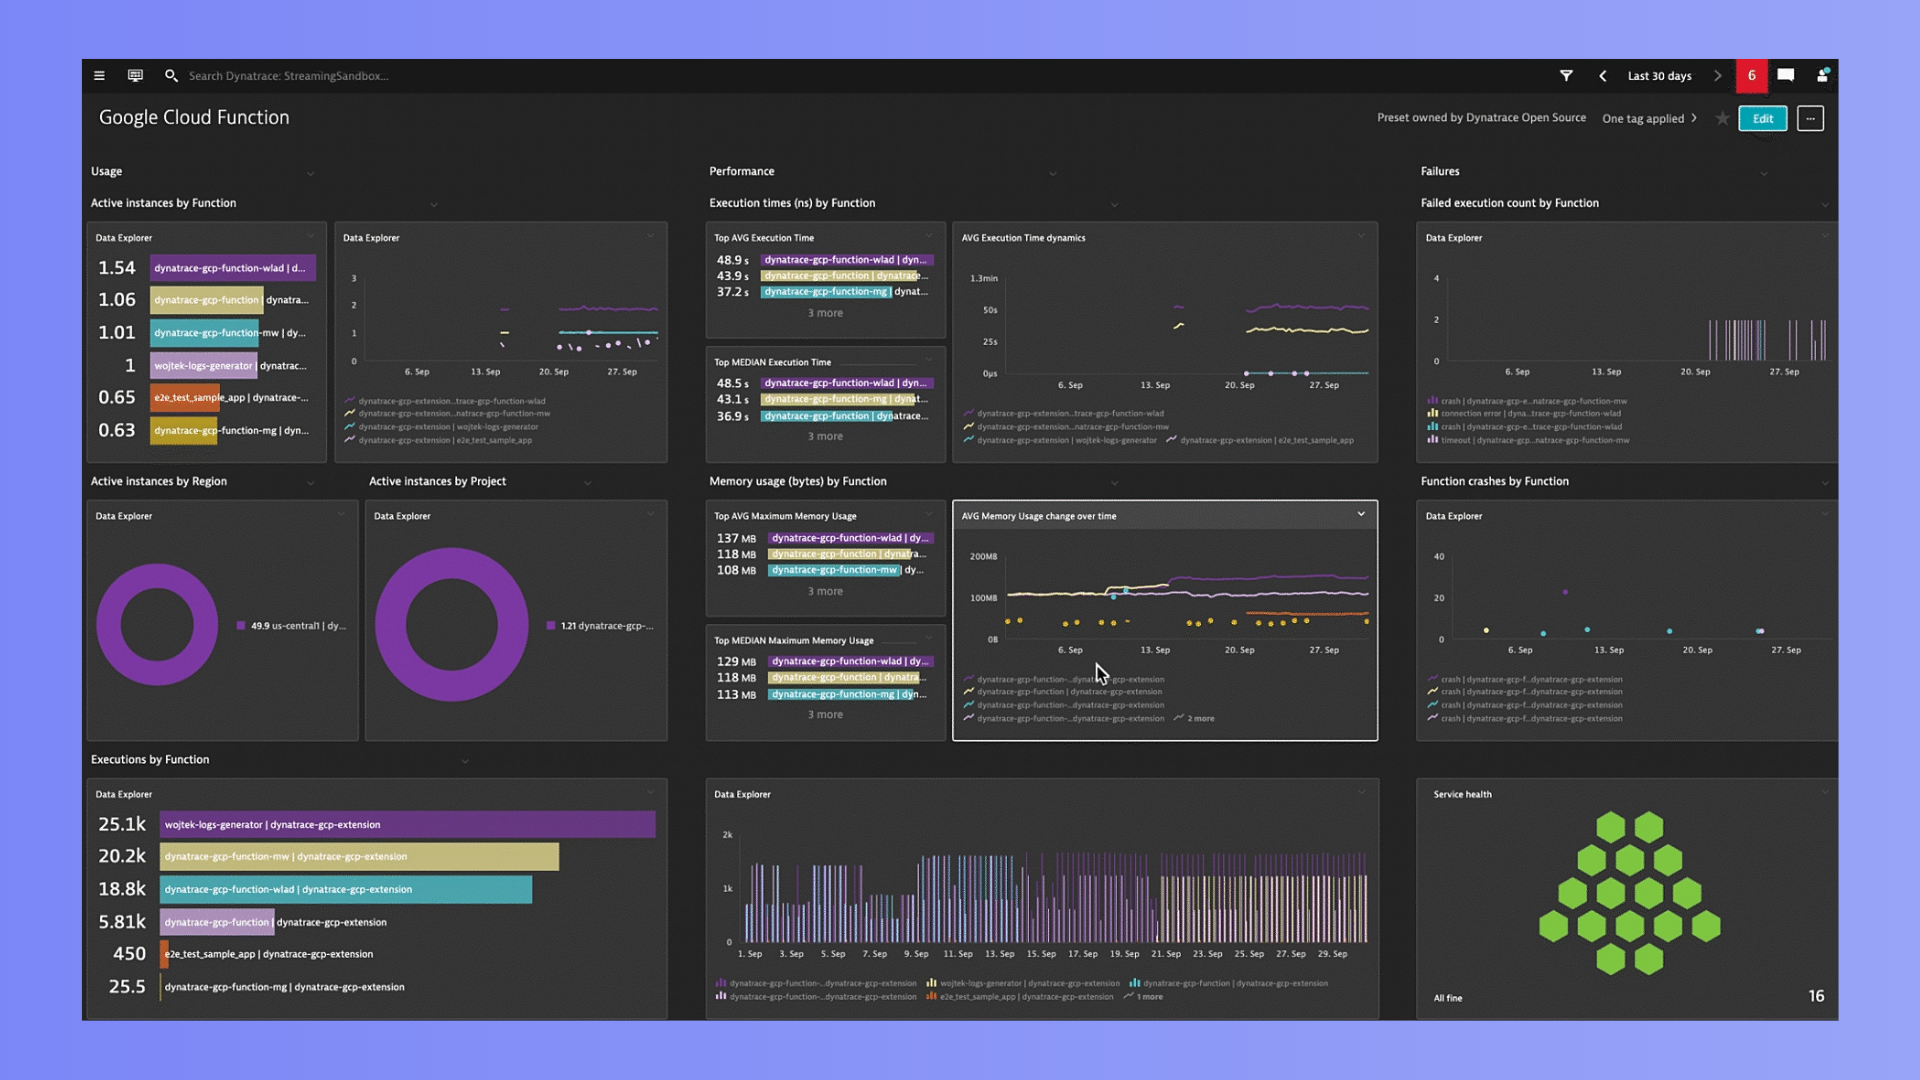The image size is (1920, 1080).
Task: Toggle connection error legend in failures chart
Action: [x=1525, y=413]
